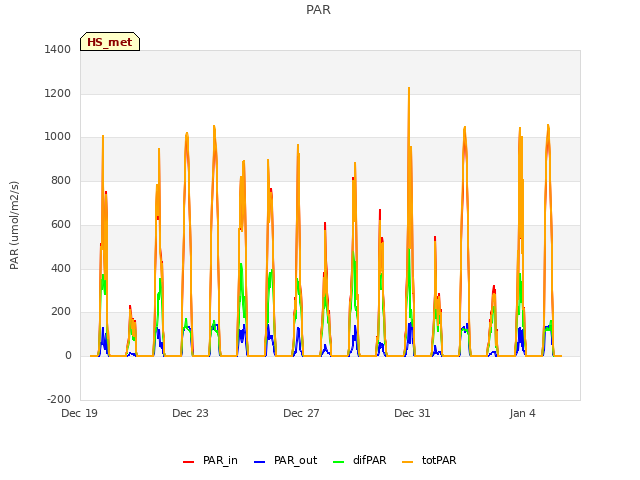Click the green difPAR legend swatch
Viewport: 640px width, 480px height.
pos(339,462)
